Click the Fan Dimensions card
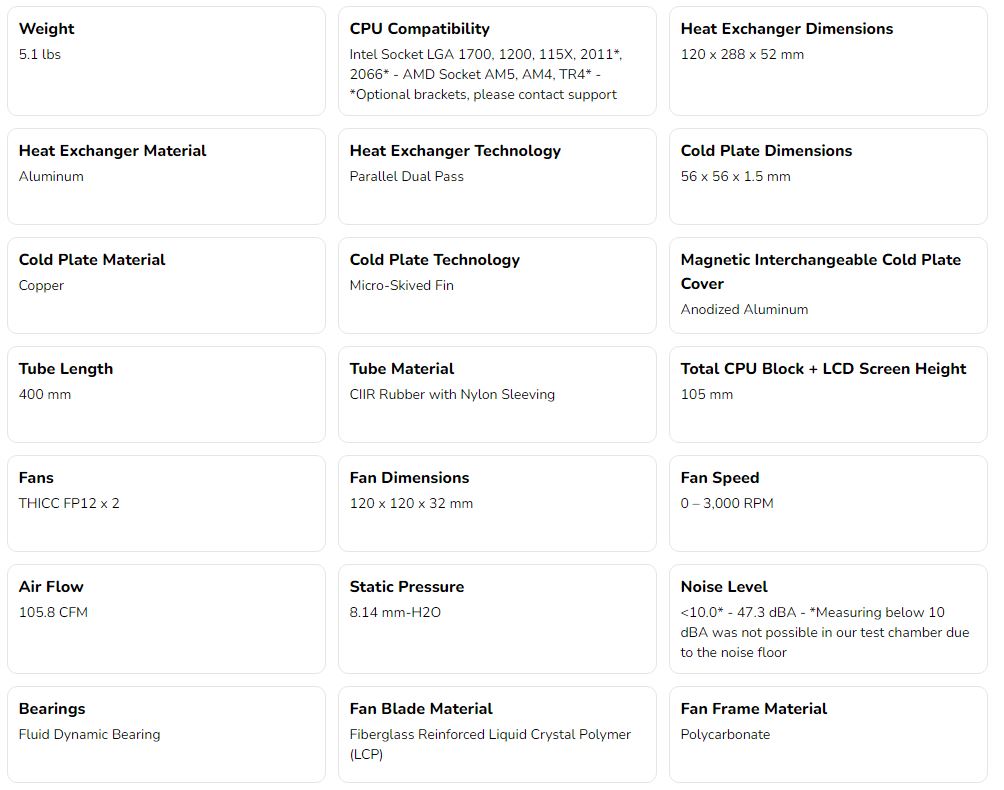The height and width of the screenshot is (790, 1004). 497,503
